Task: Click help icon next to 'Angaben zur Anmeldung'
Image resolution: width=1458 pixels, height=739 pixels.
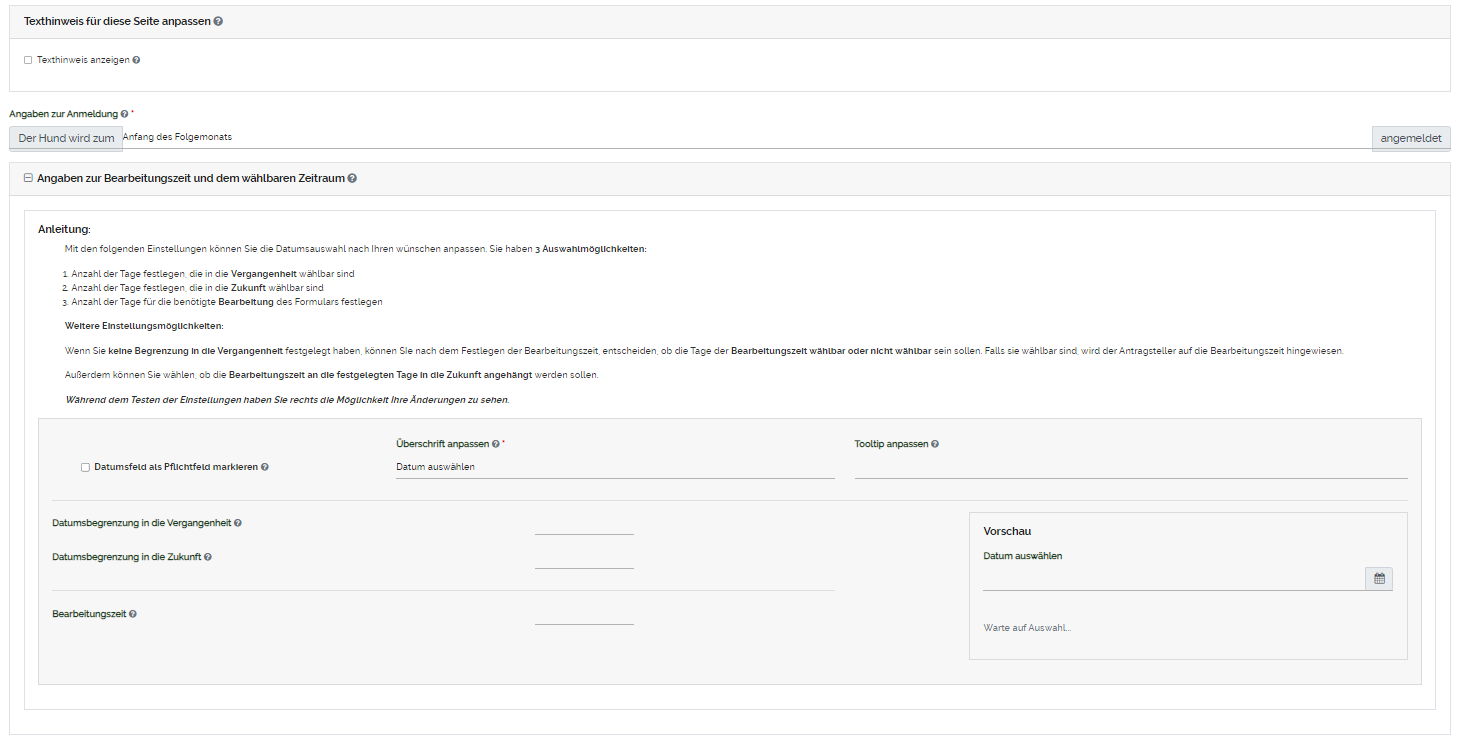Action: (x=124, y=114)
